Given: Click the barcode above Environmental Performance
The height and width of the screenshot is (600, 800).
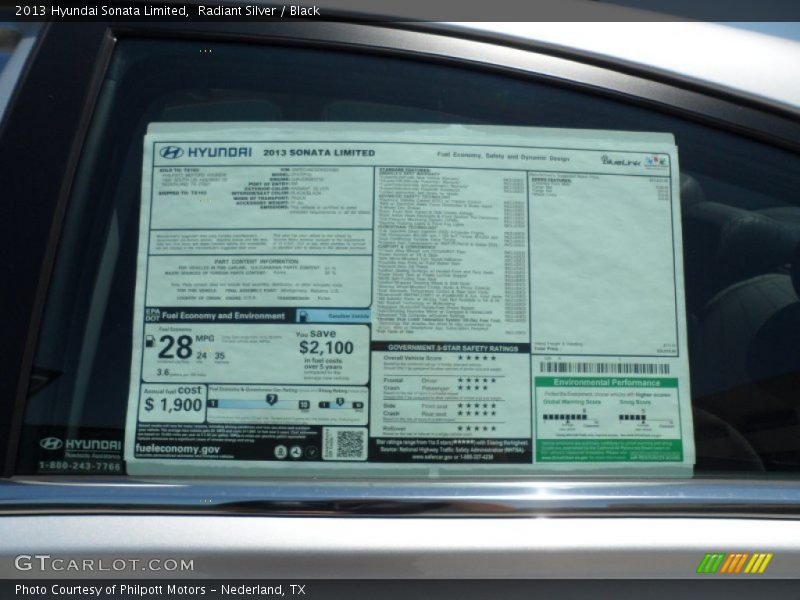Looking at the screenshot, I should [x=604, y=368].
